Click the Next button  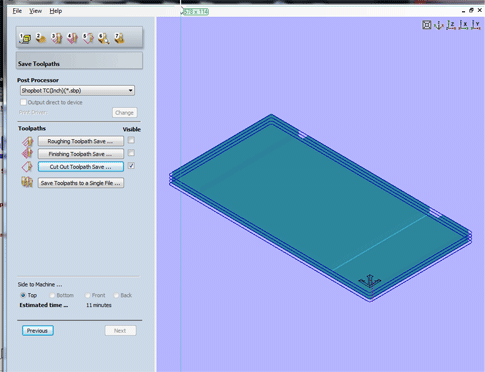[x=120, y=331]
